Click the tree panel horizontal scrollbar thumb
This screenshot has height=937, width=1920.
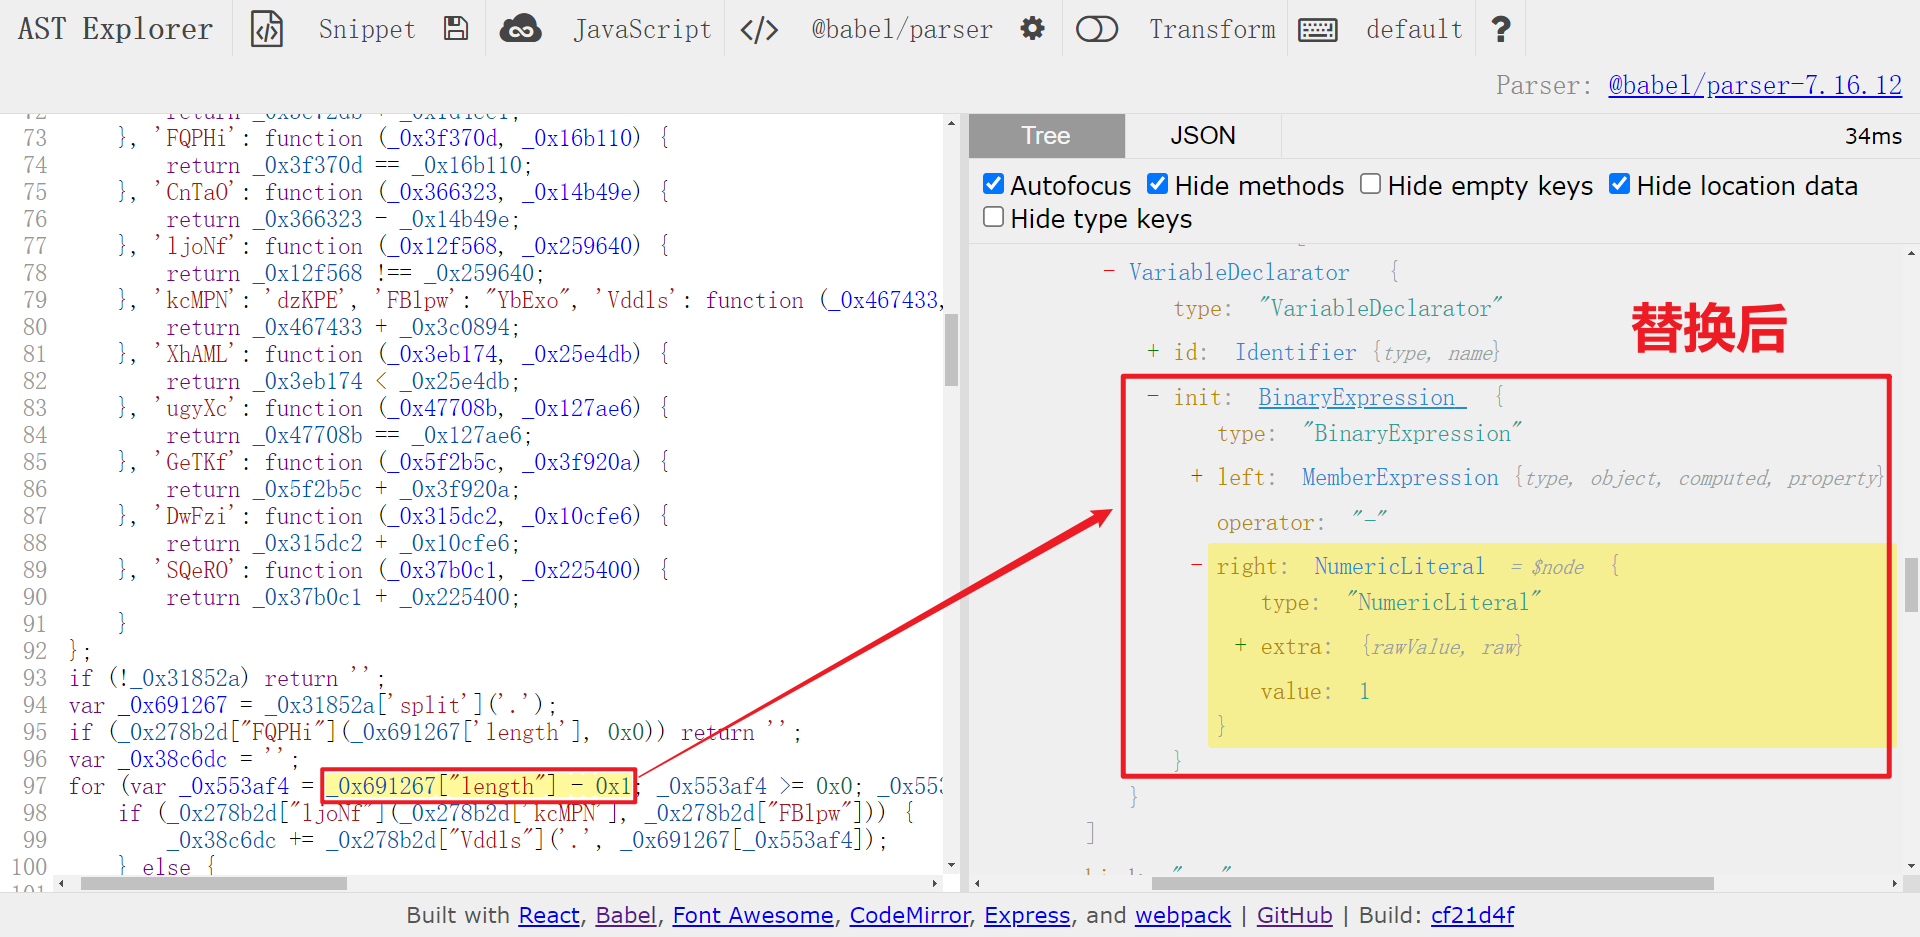[1432, 883]
